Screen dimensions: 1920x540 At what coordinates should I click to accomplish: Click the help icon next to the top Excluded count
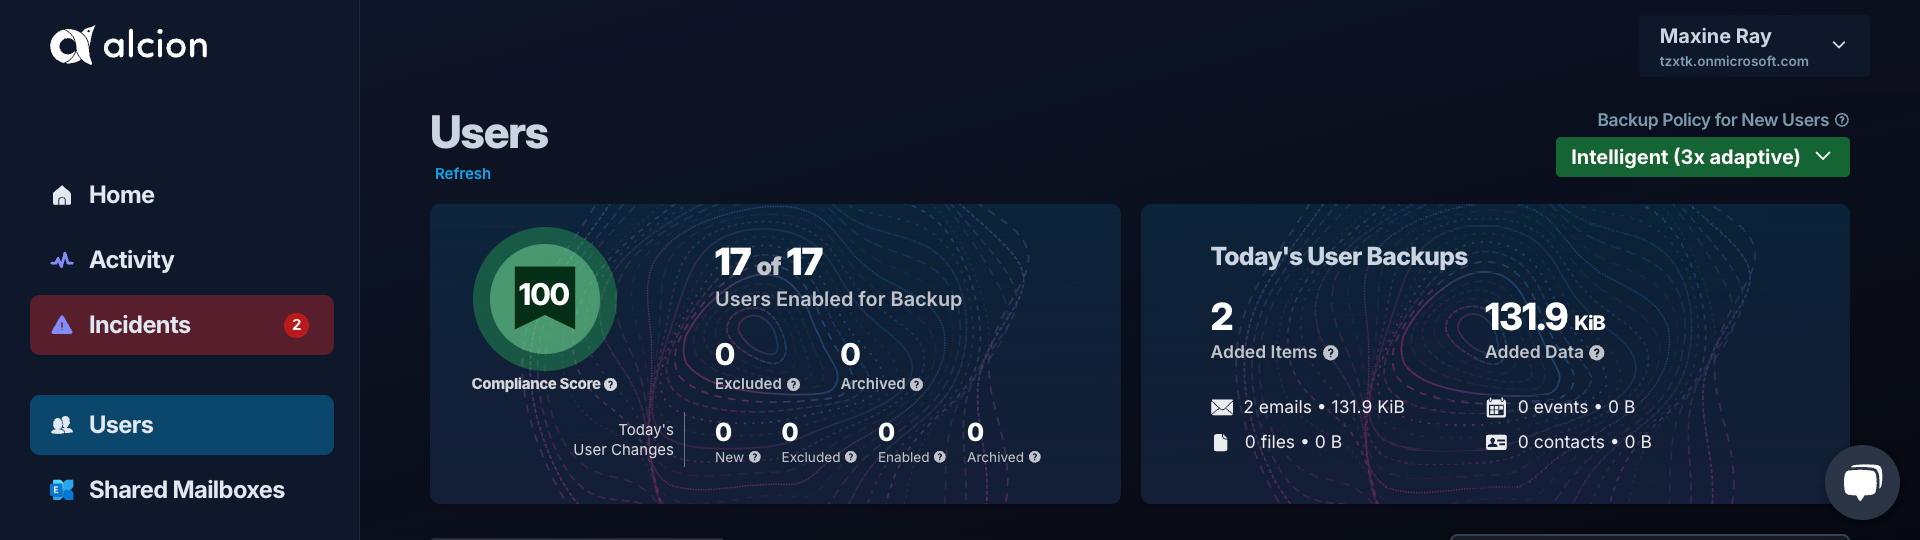(x=794, y=385)
